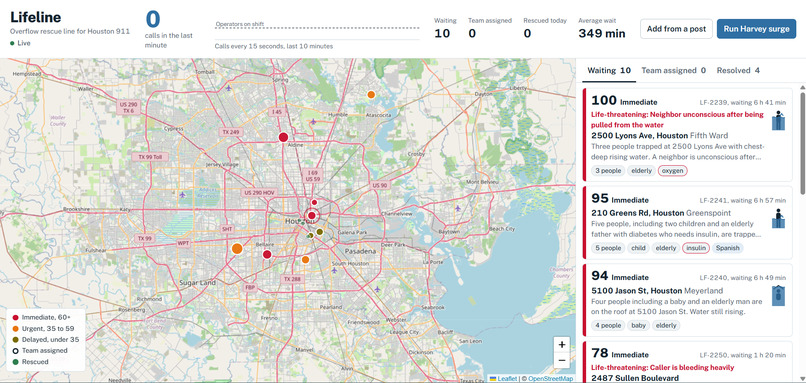Screen dimensions: 806x383
Task: Click LF-2250 waiting time text
Action: (742, 355)
